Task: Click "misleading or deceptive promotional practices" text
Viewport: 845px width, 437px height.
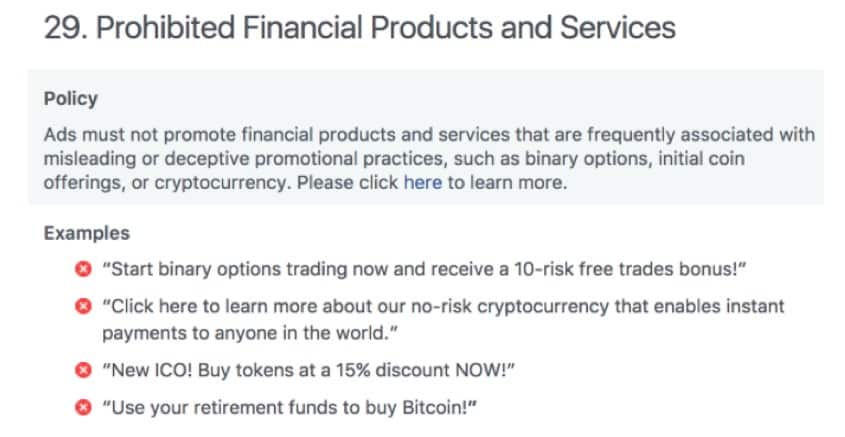Action: pyautogui.click(x=230, y=159)
